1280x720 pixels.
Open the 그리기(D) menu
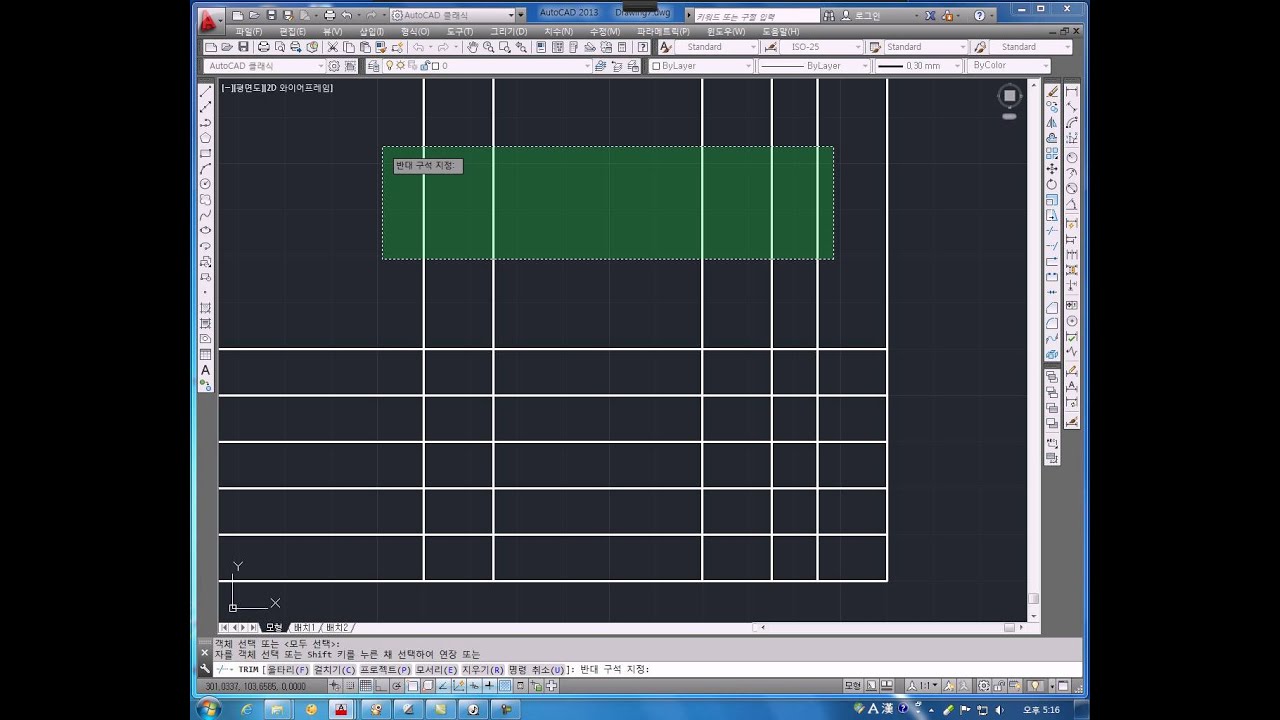click(509, 32)
